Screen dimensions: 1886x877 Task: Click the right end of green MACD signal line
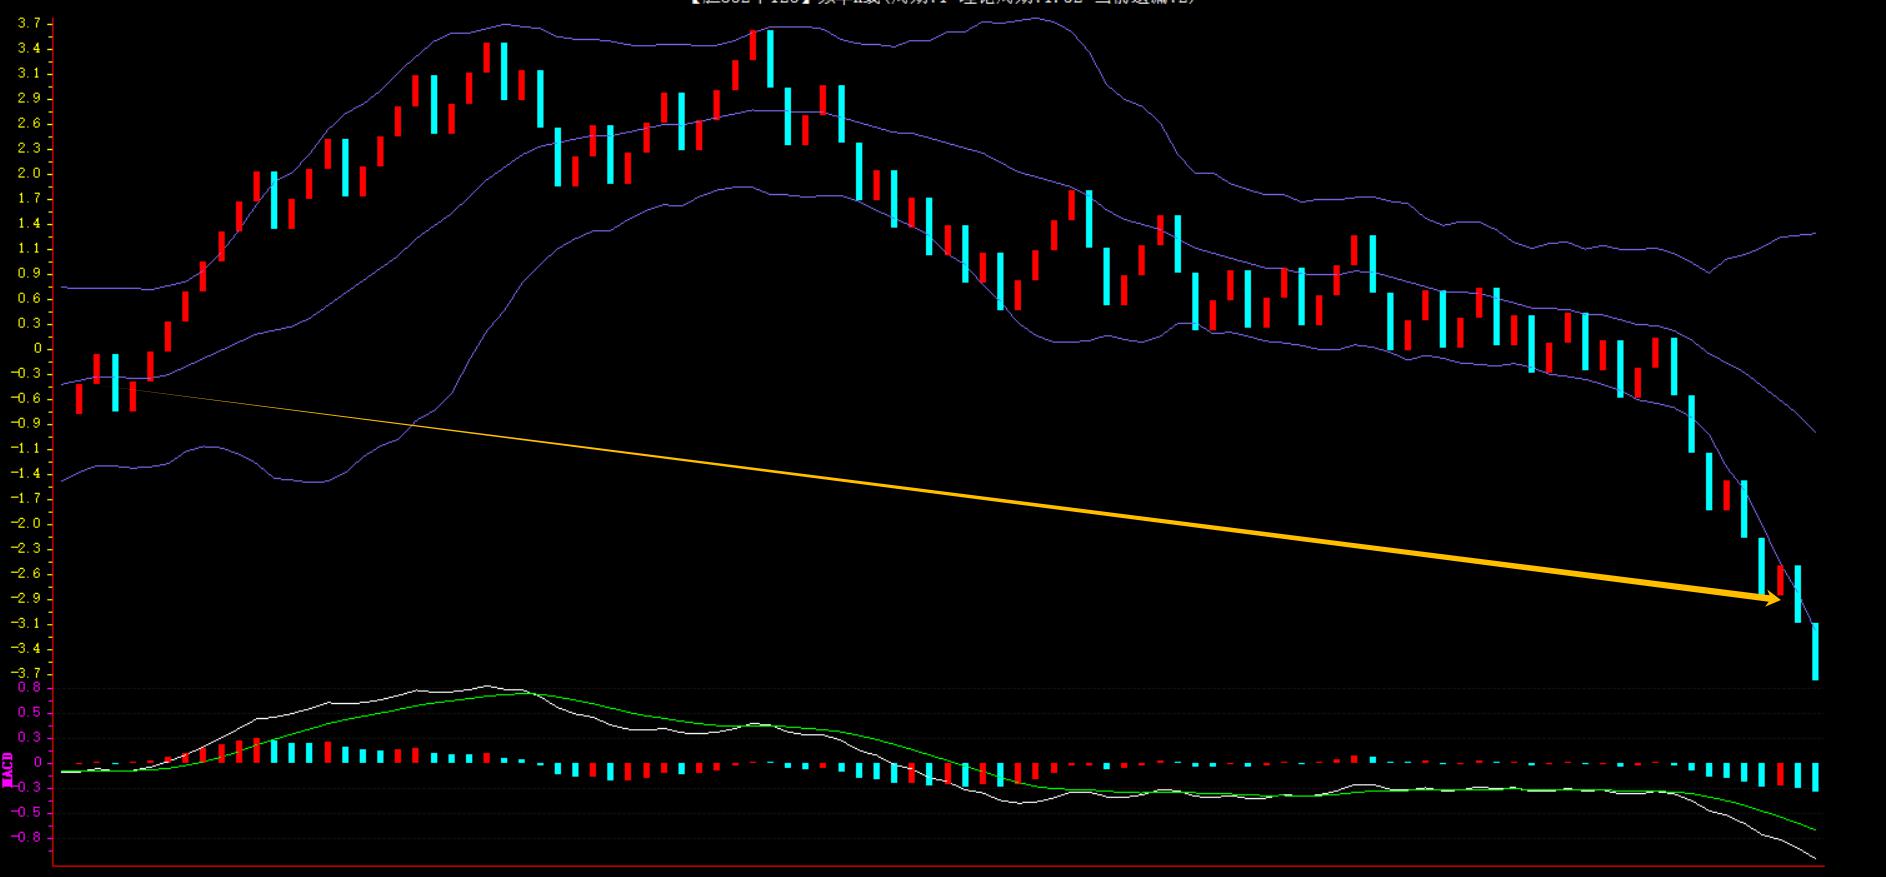click(x=1814, y=829)
